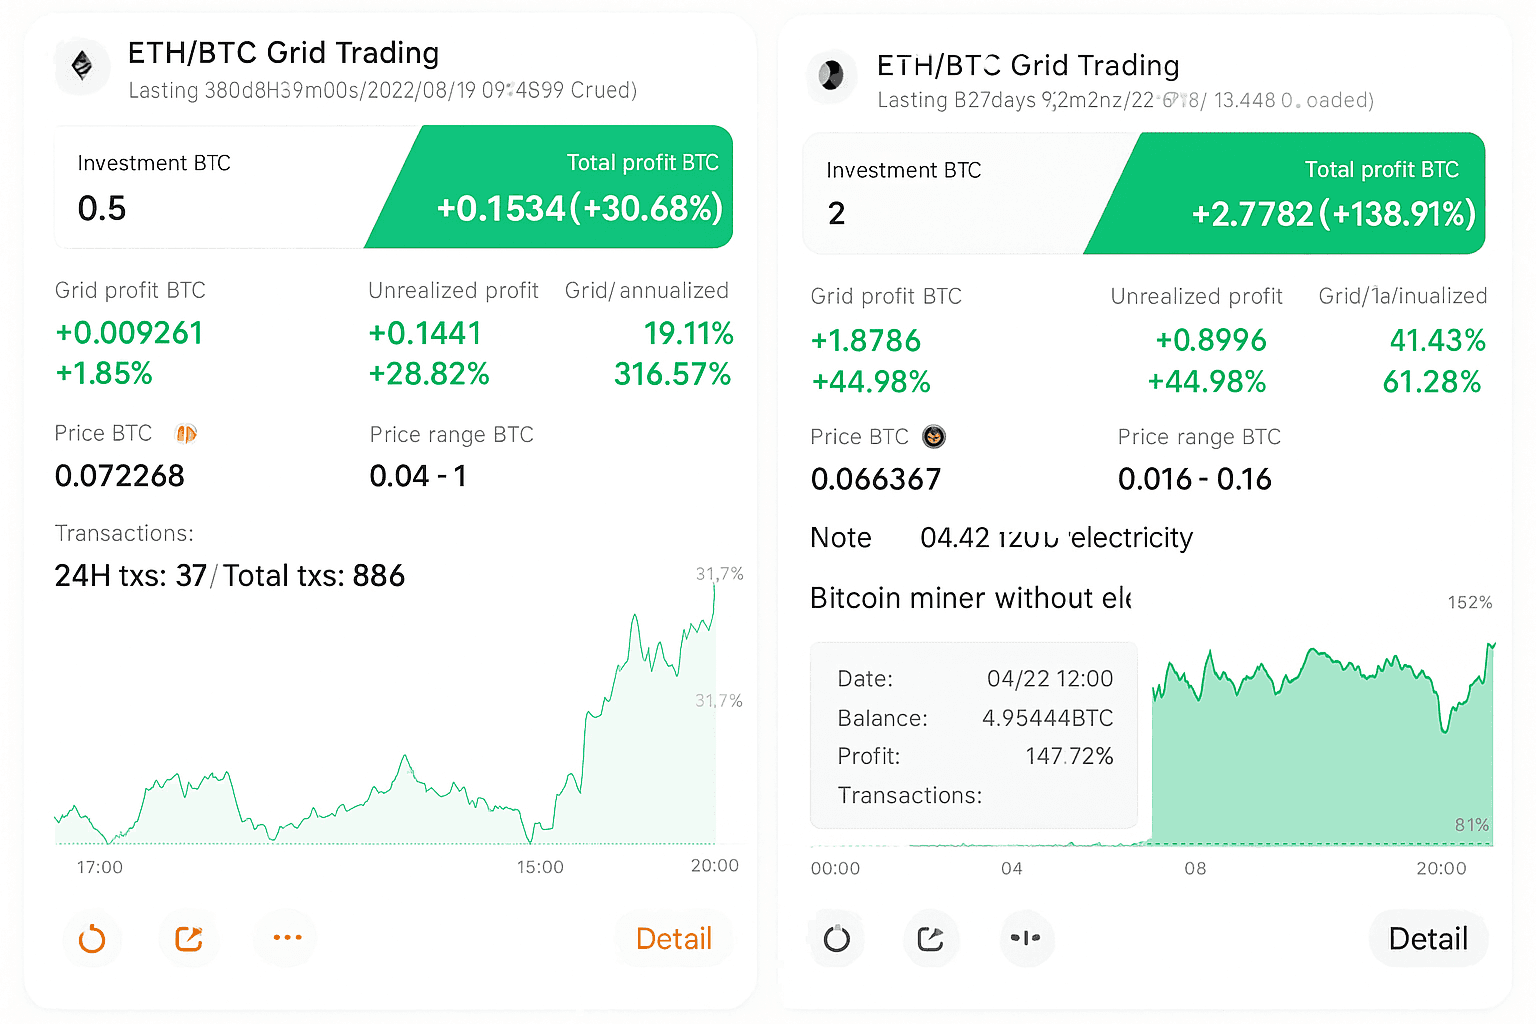Click the Investment BTC value 0.5
Image resolution: width=1536 pixels, height=1024 pixels.
pos(102,208)
